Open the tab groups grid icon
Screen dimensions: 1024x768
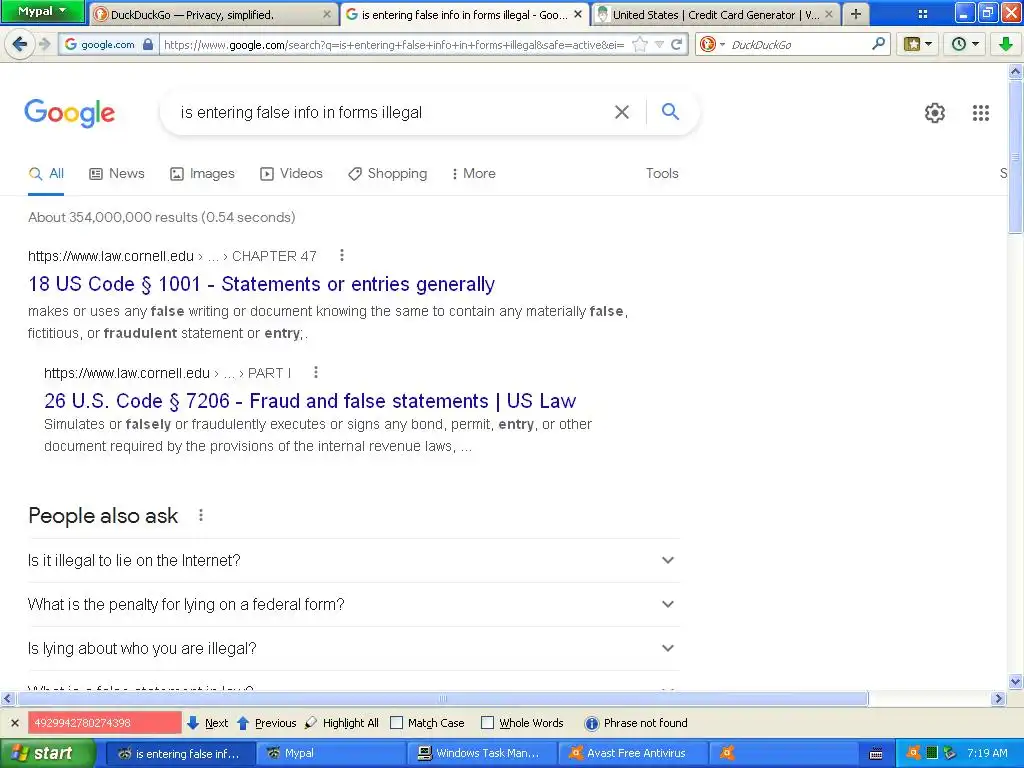922,14
